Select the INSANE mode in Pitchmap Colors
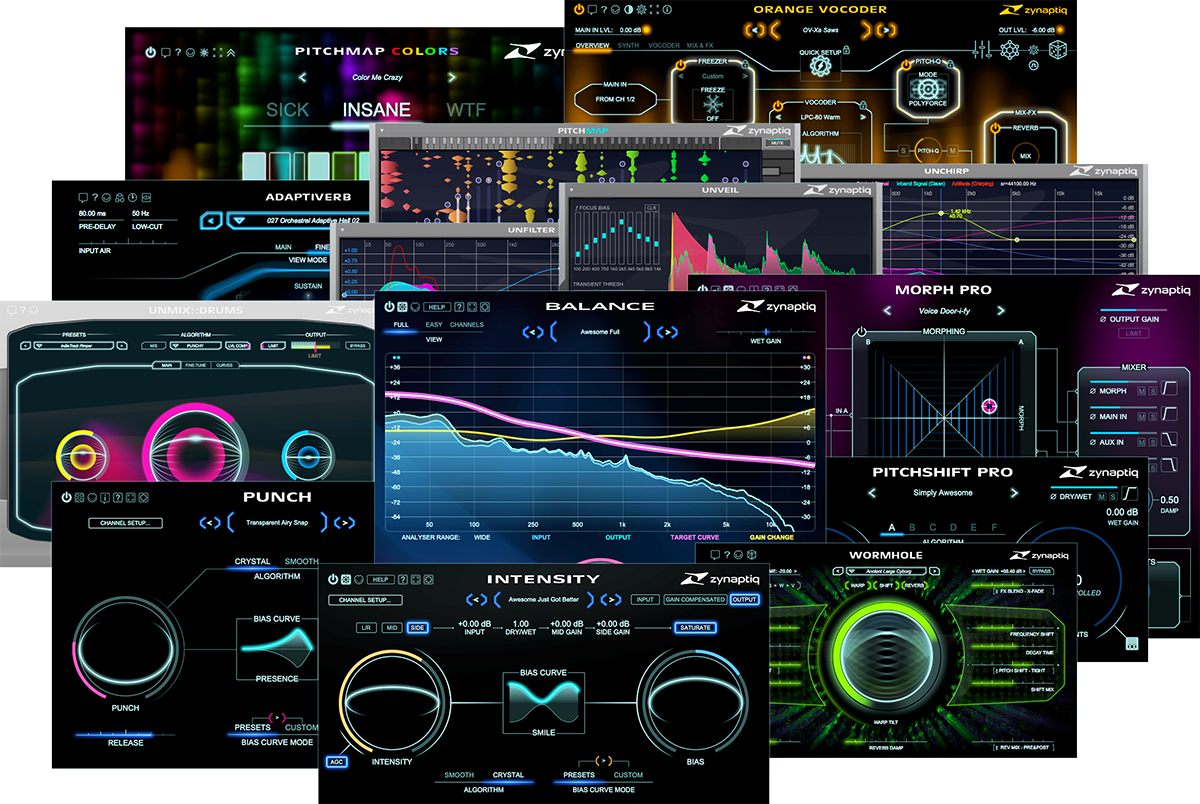The width and height of the screenshot is (1200, 804). 377,111
